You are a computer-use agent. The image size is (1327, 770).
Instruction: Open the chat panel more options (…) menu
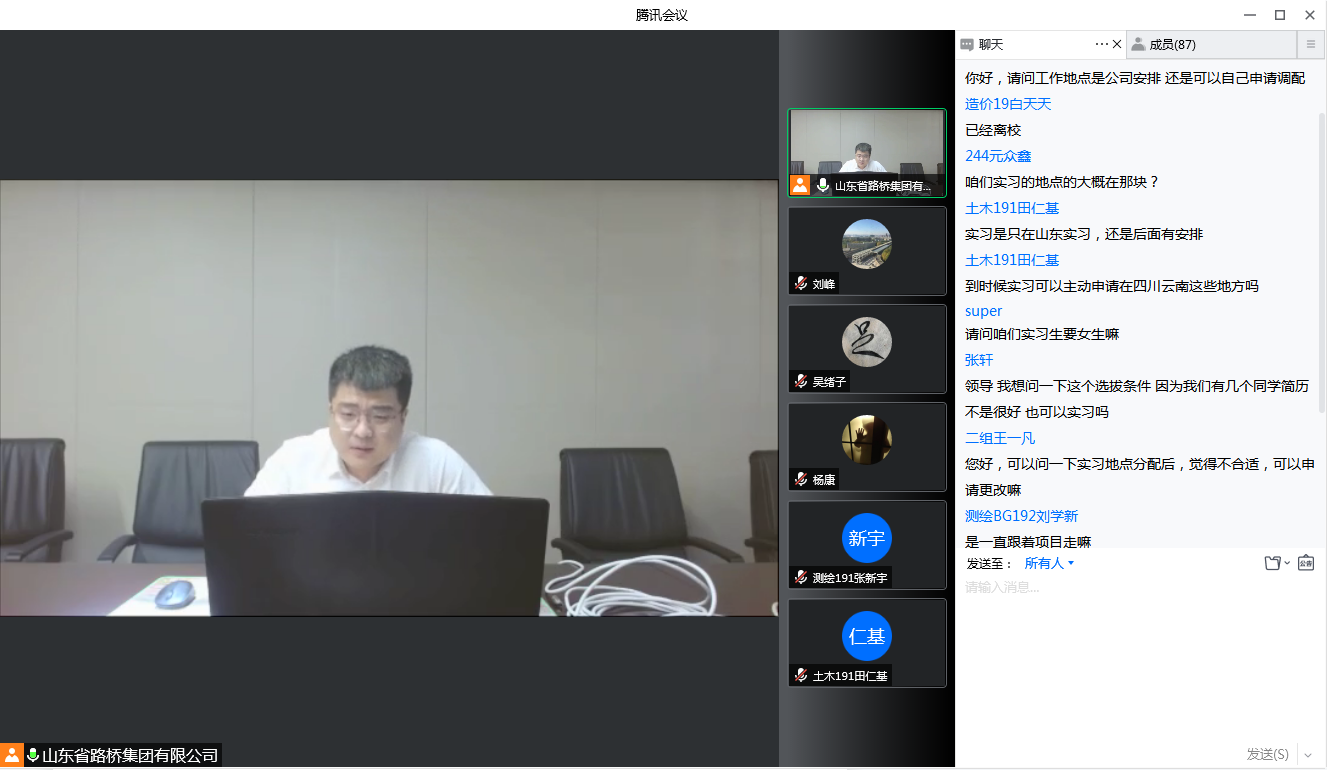tap(1101, 44)
